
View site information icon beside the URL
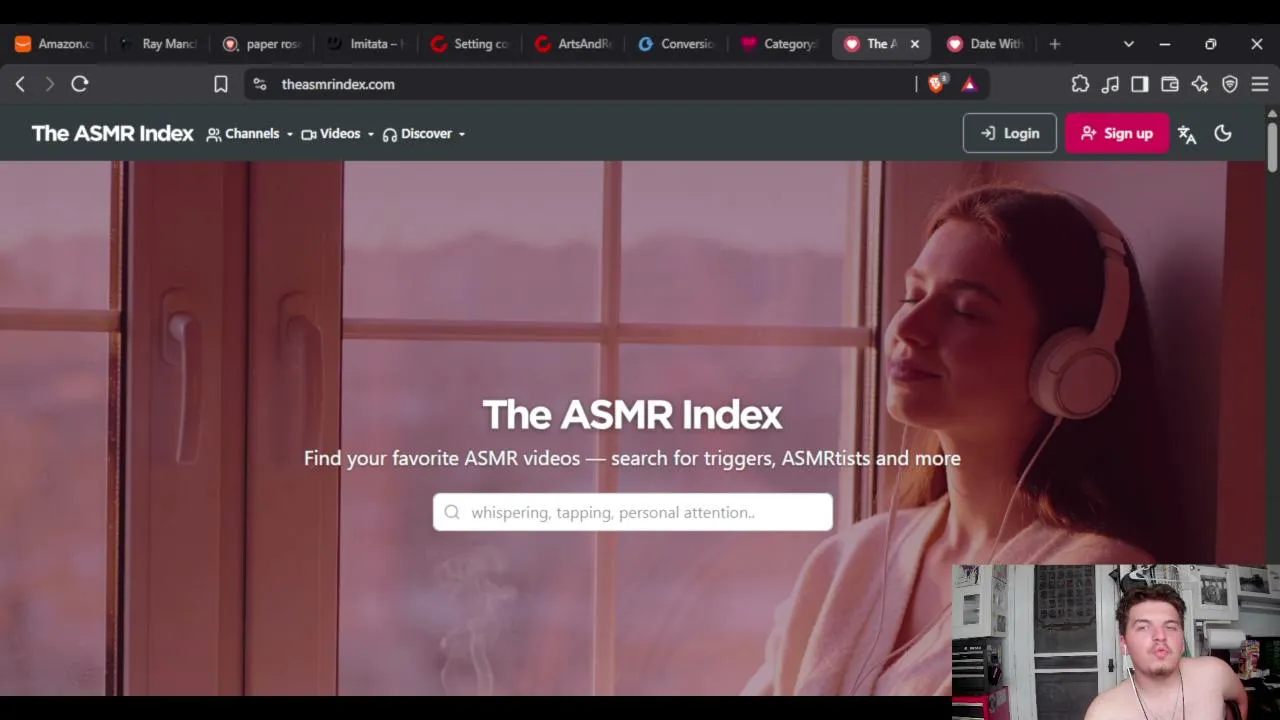(x=260, y=84)
